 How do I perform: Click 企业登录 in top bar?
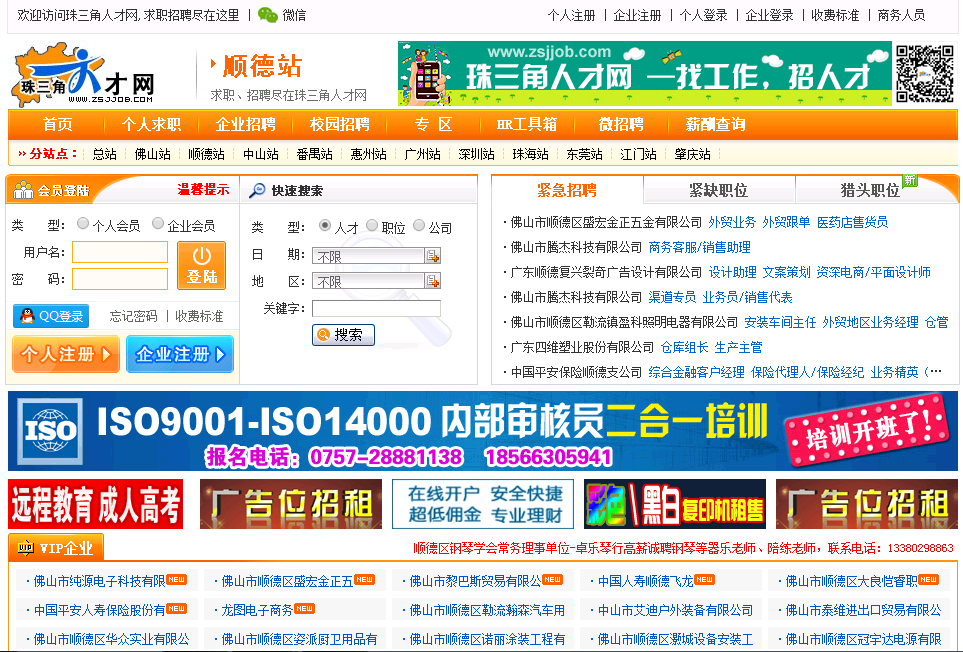pos(770,15)
